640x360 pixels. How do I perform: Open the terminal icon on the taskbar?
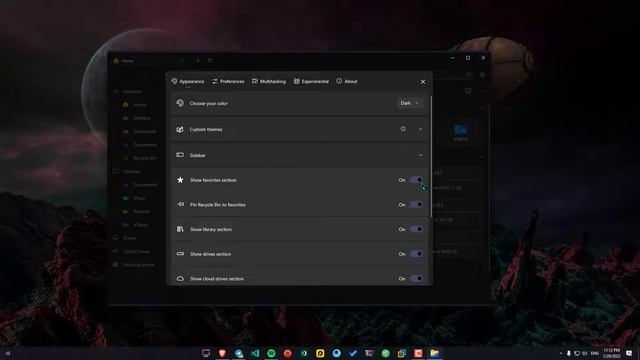pyautogui.click(x=369, y=353)
